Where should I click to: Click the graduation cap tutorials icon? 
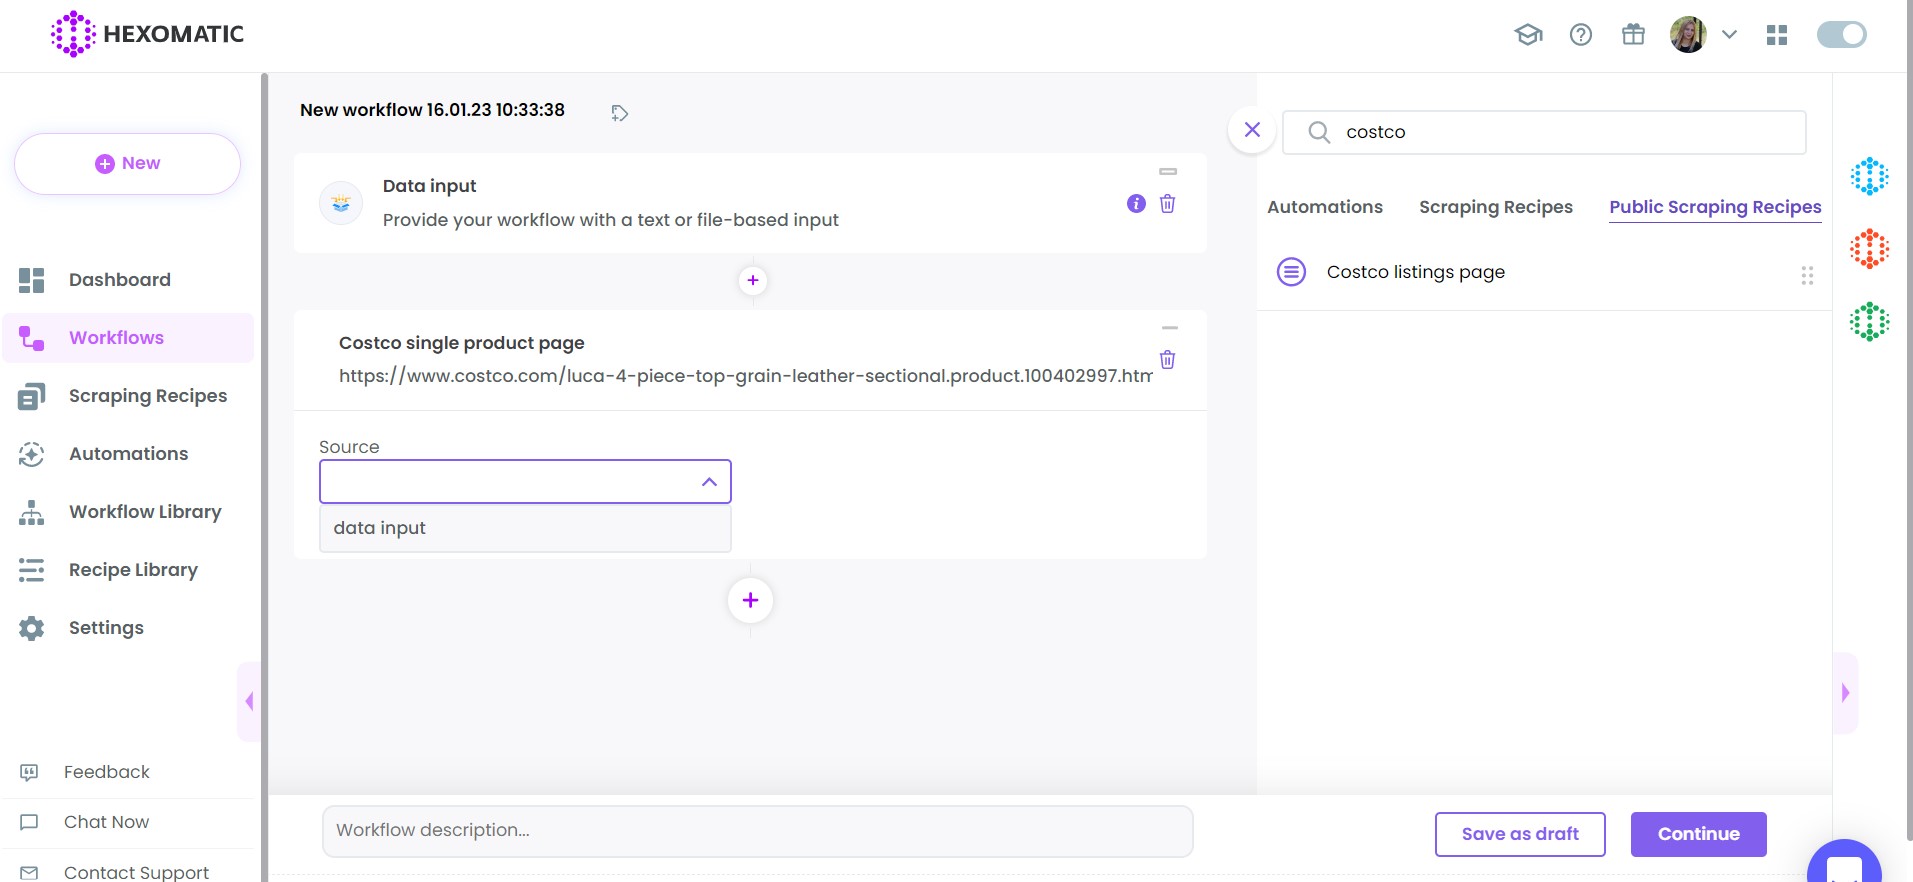point(1528,35)
